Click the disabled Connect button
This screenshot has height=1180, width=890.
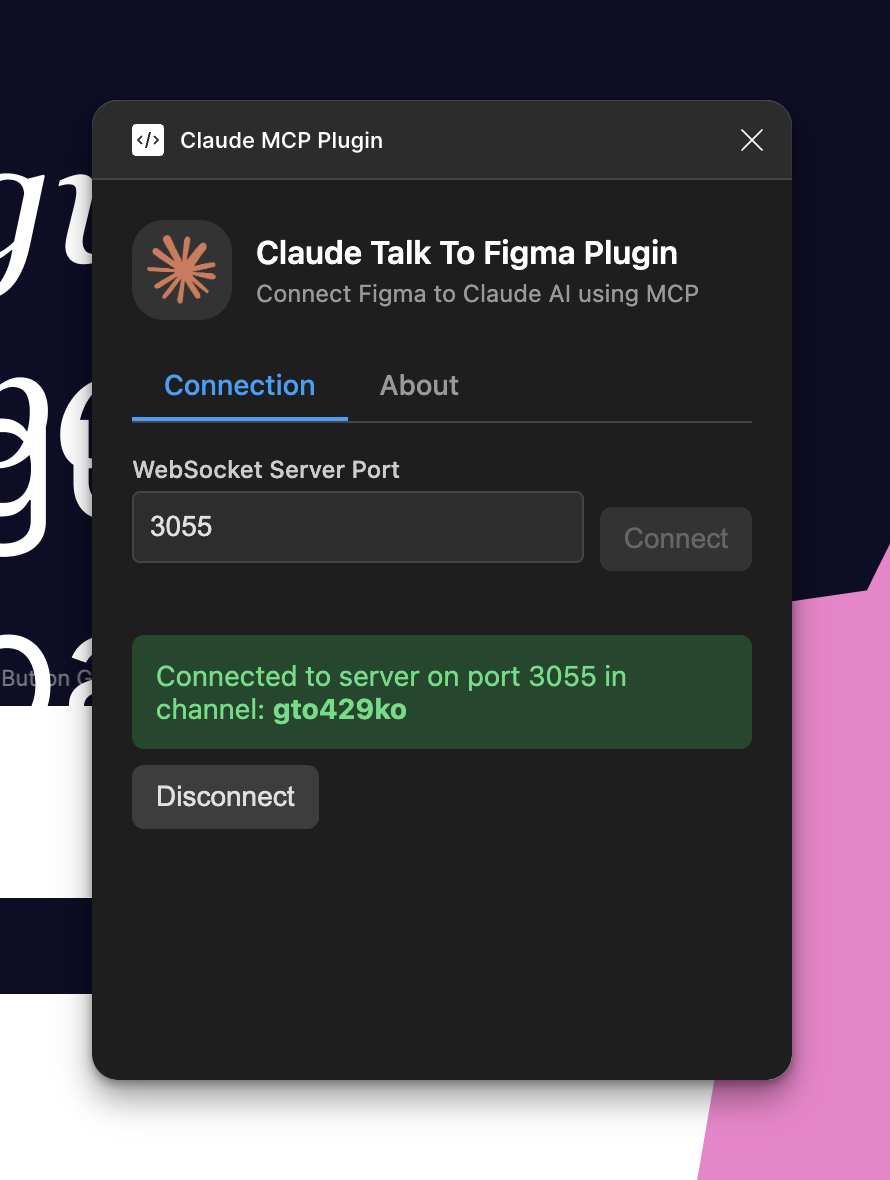pyautogui.click(x=675, y=539)
